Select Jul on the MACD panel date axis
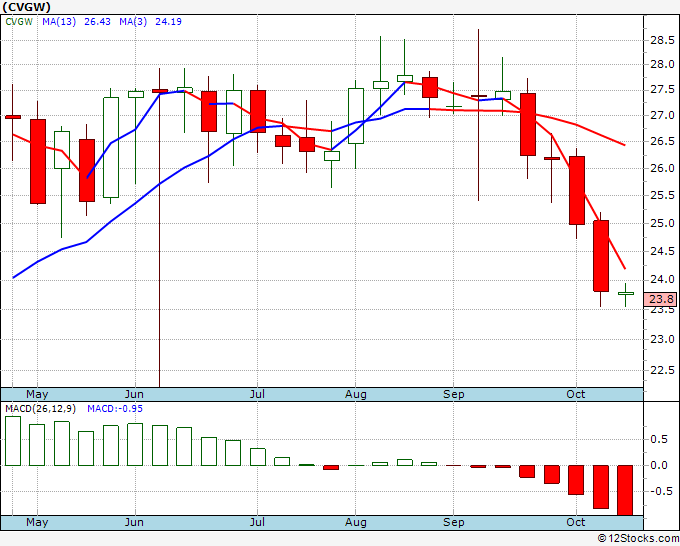 tap(257, 522)
